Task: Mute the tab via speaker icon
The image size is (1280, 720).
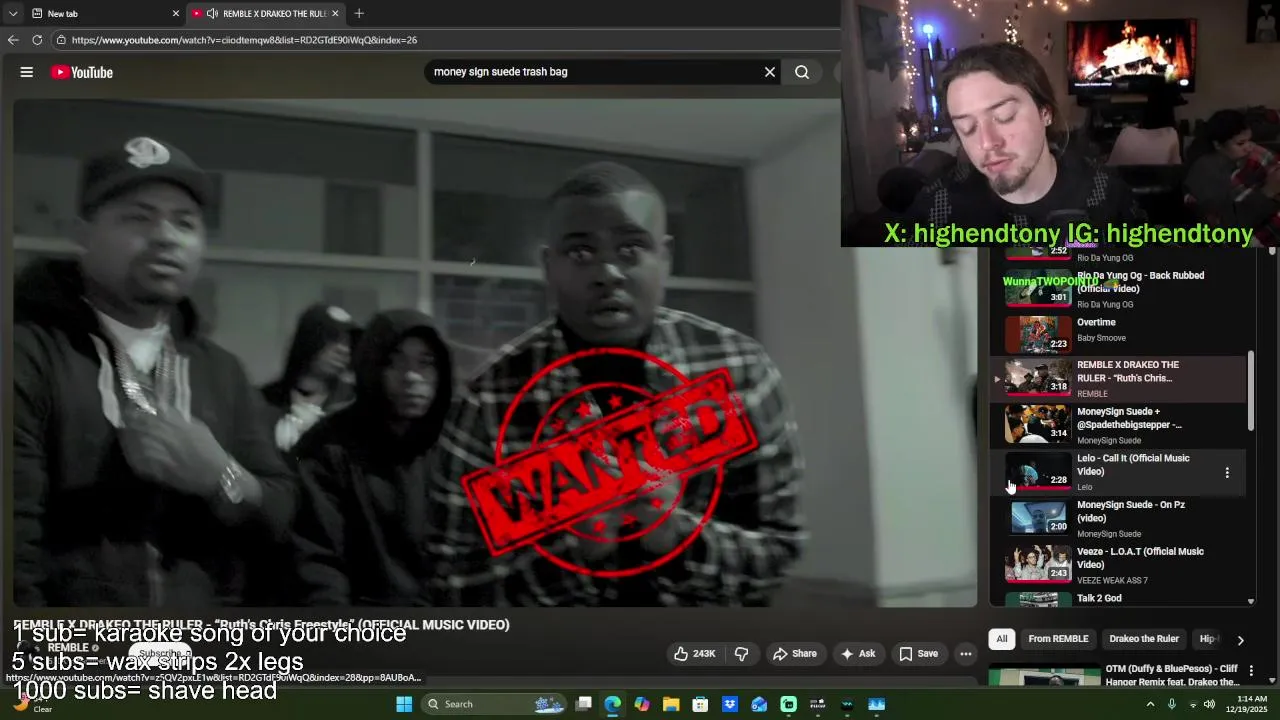Action: click(212, 13)
